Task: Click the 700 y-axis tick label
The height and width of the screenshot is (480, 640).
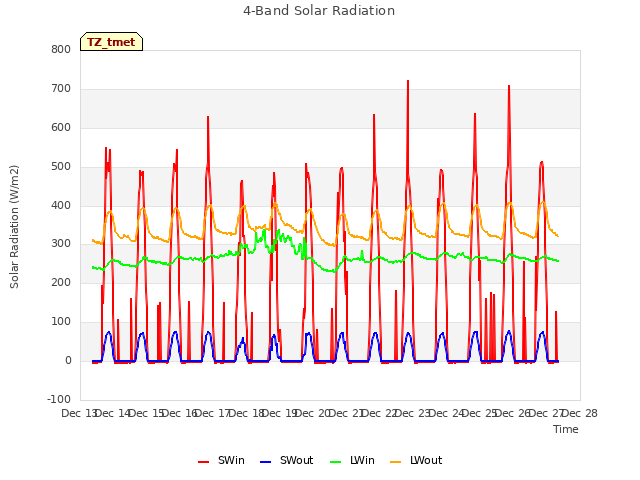Action: click(61, 89)
